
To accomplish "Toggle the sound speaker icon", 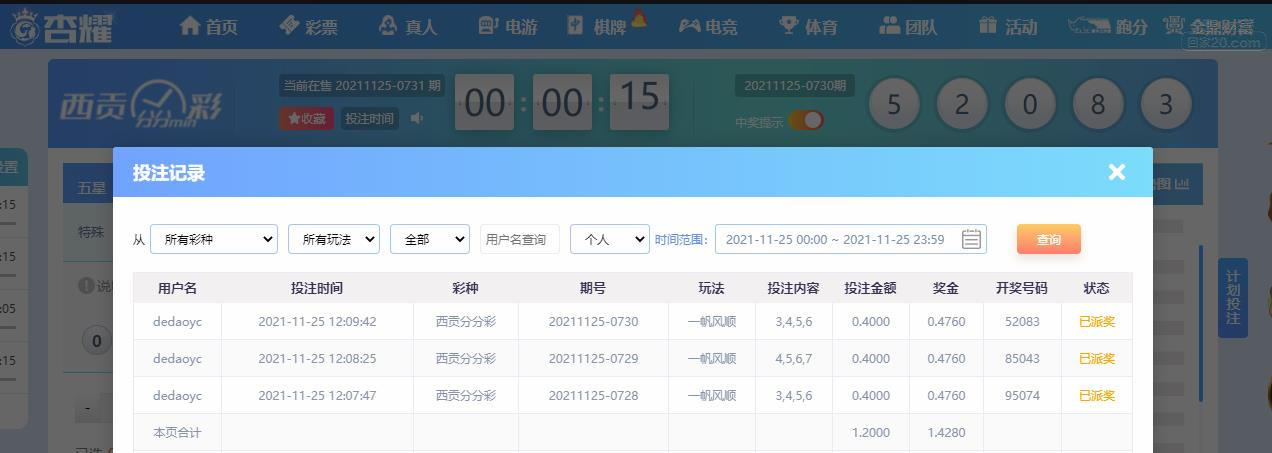I will 417,118.
